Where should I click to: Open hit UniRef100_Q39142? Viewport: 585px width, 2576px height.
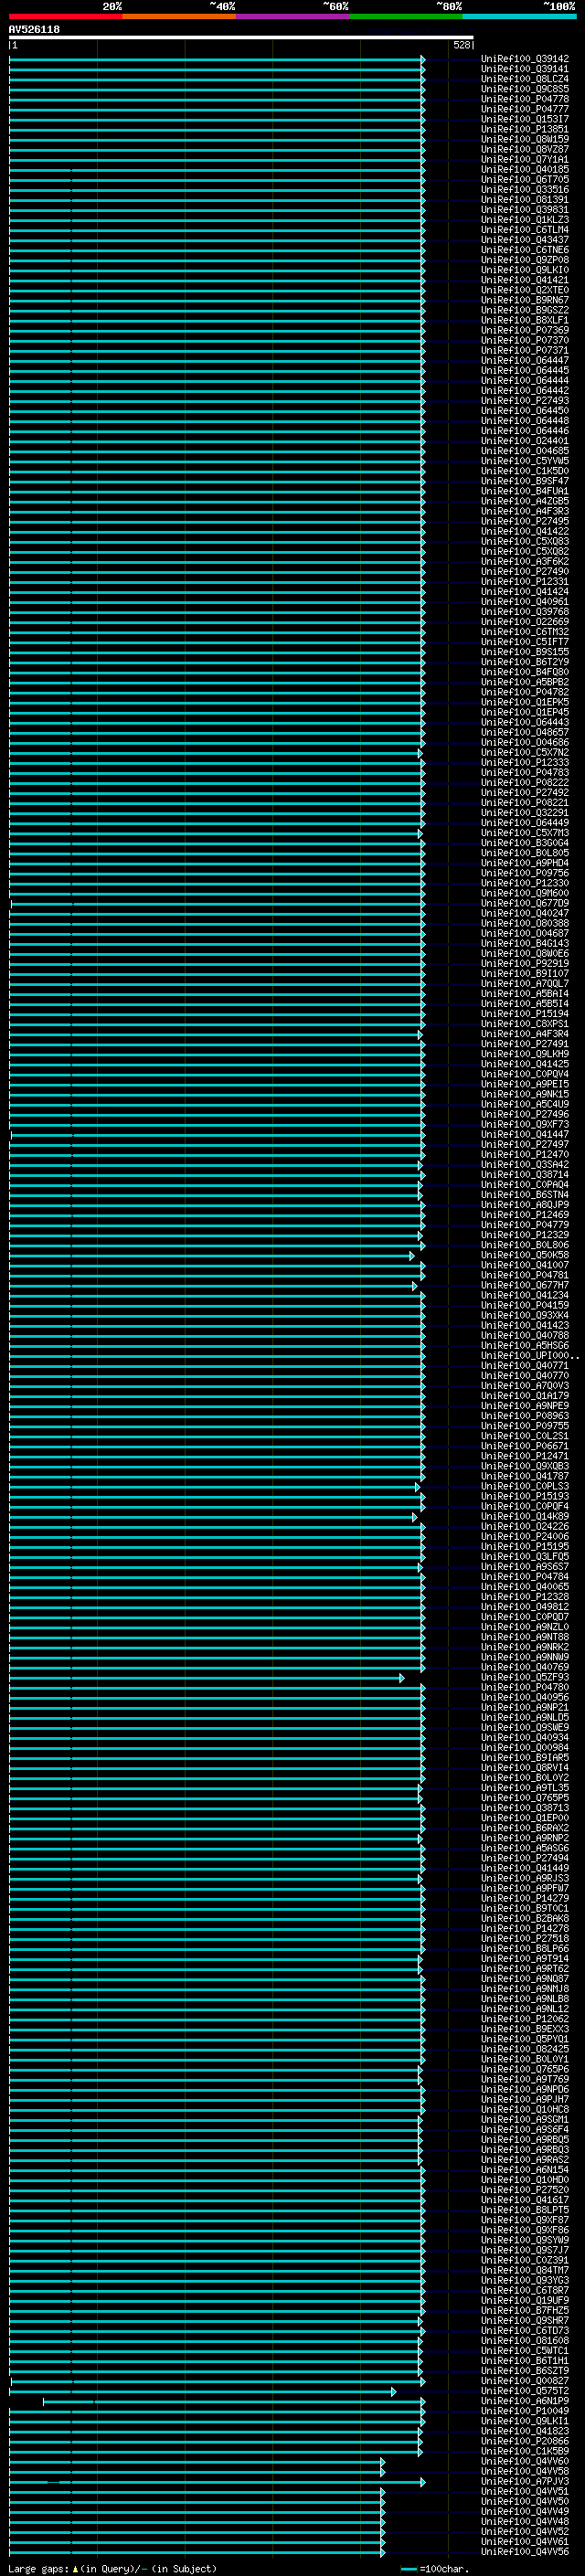coord(525,59)
